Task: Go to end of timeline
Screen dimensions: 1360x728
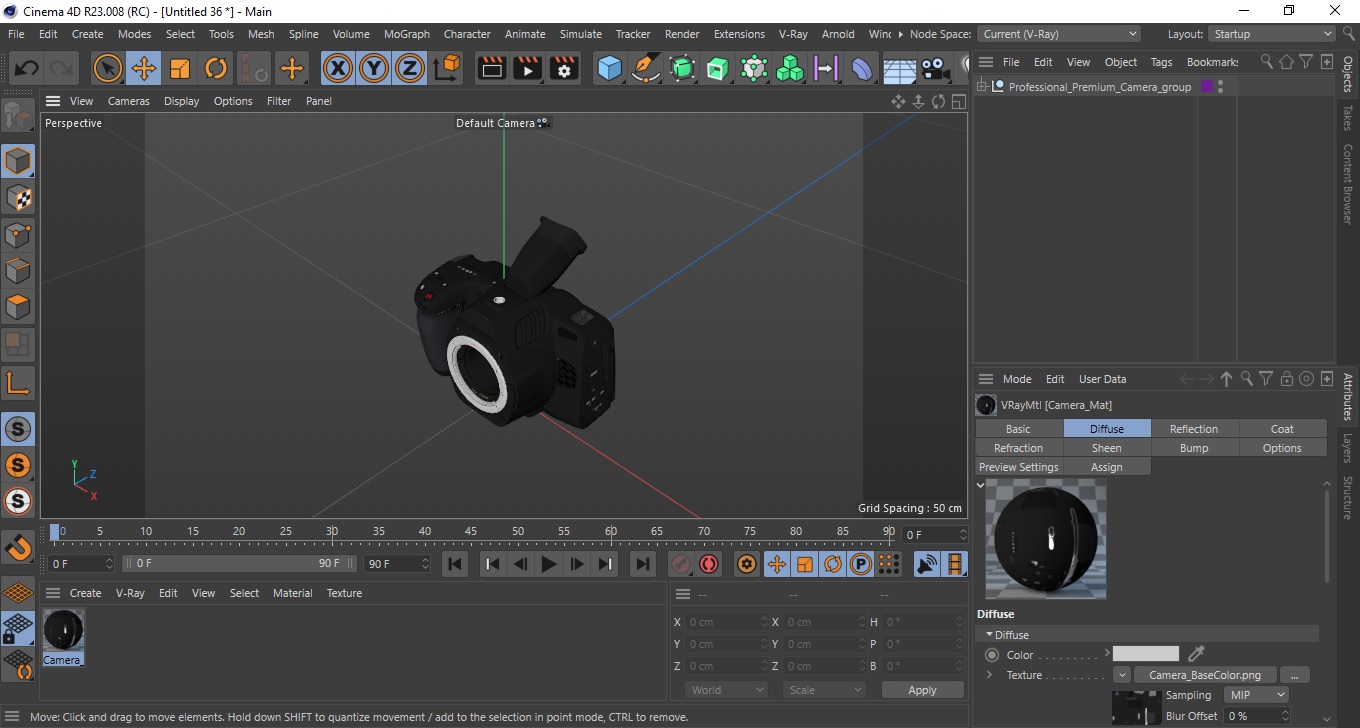Action: tap(643, 564)
